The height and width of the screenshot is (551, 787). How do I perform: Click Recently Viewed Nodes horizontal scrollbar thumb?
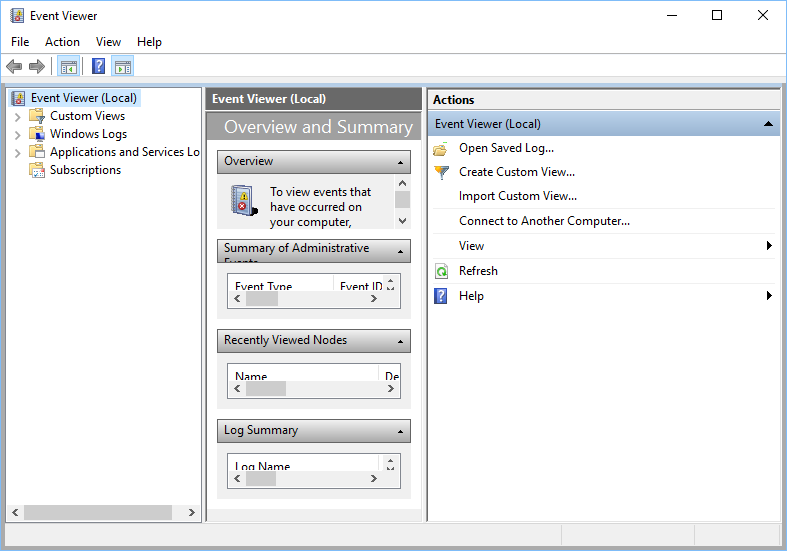(x=266, y=388)
